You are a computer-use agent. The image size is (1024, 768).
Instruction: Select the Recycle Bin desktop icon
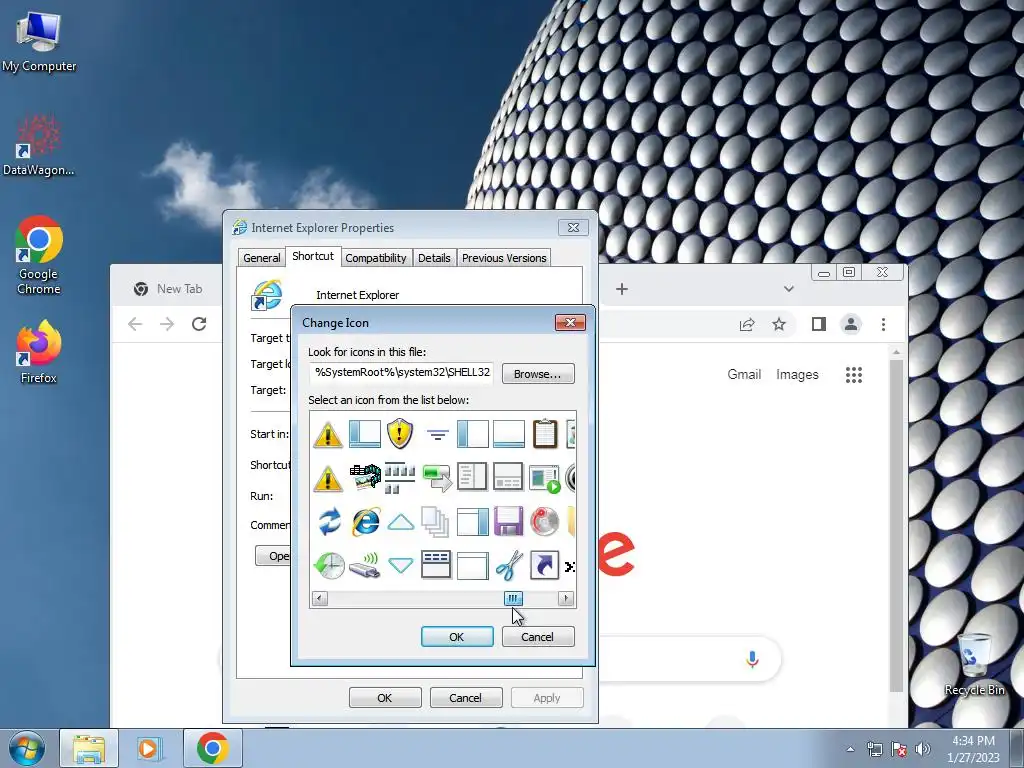pos(974,664)
